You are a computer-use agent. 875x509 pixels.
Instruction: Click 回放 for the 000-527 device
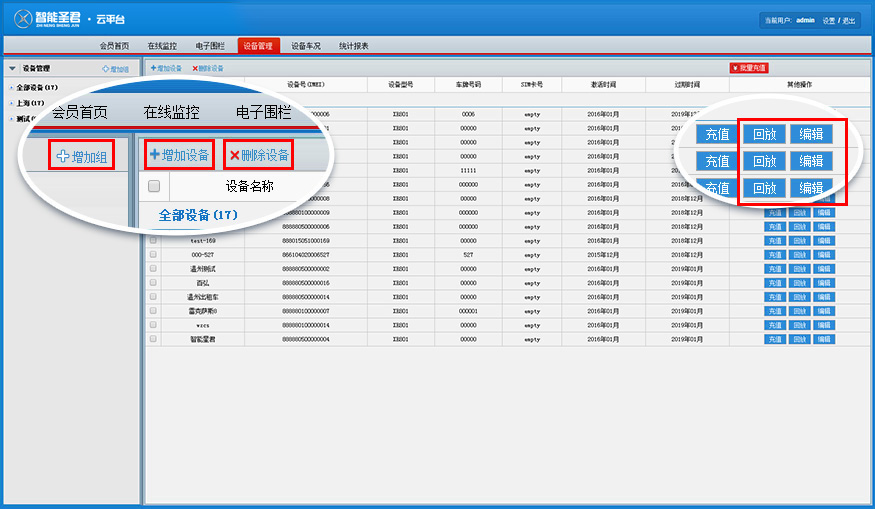pos(799,255)
